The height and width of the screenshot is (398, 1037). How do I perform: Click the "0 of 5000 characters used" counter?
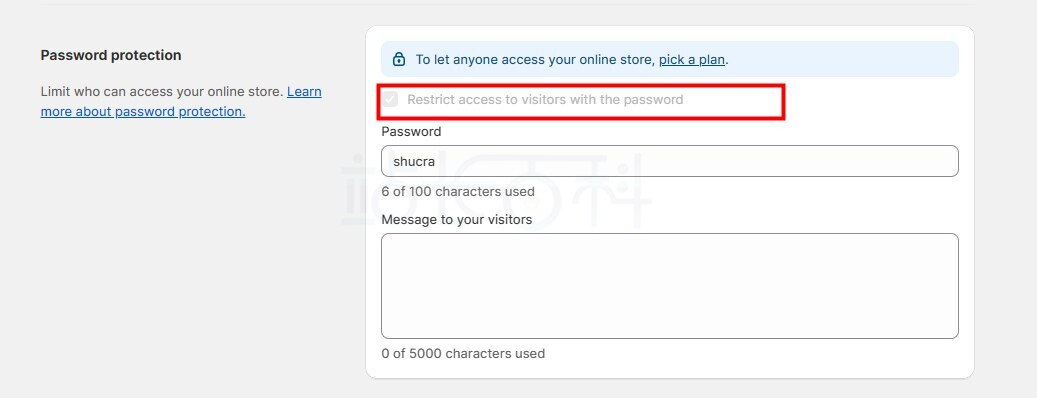point(463,354)
